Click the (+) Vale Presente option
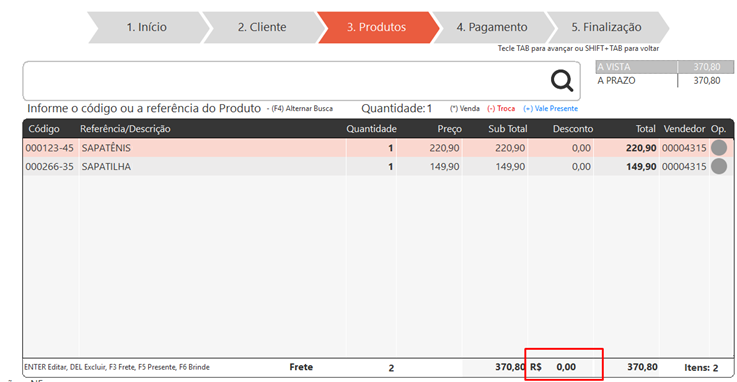This screenshot has height=382, width=737. click(x=550, y=109)
